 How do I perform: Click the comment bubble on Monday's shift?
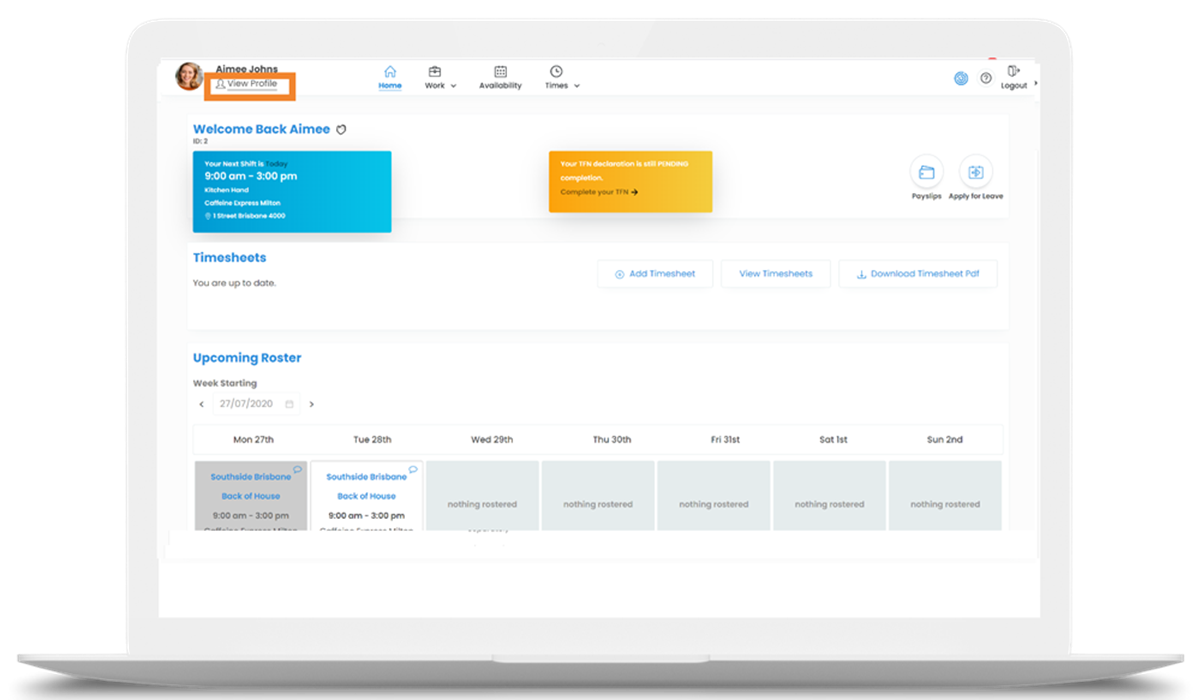tap(297, 469)
